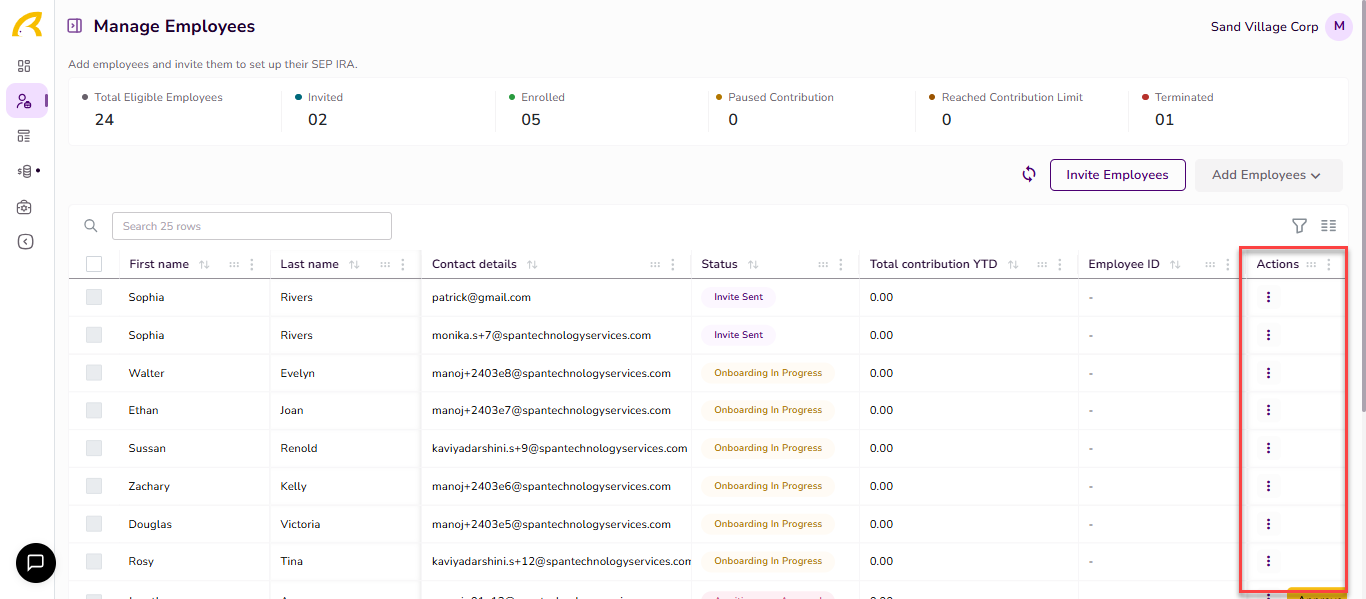This screenshot has height=599, width=1366.
Task: Open the briefcase icon in the sidebar
Action: click(24, 207)
